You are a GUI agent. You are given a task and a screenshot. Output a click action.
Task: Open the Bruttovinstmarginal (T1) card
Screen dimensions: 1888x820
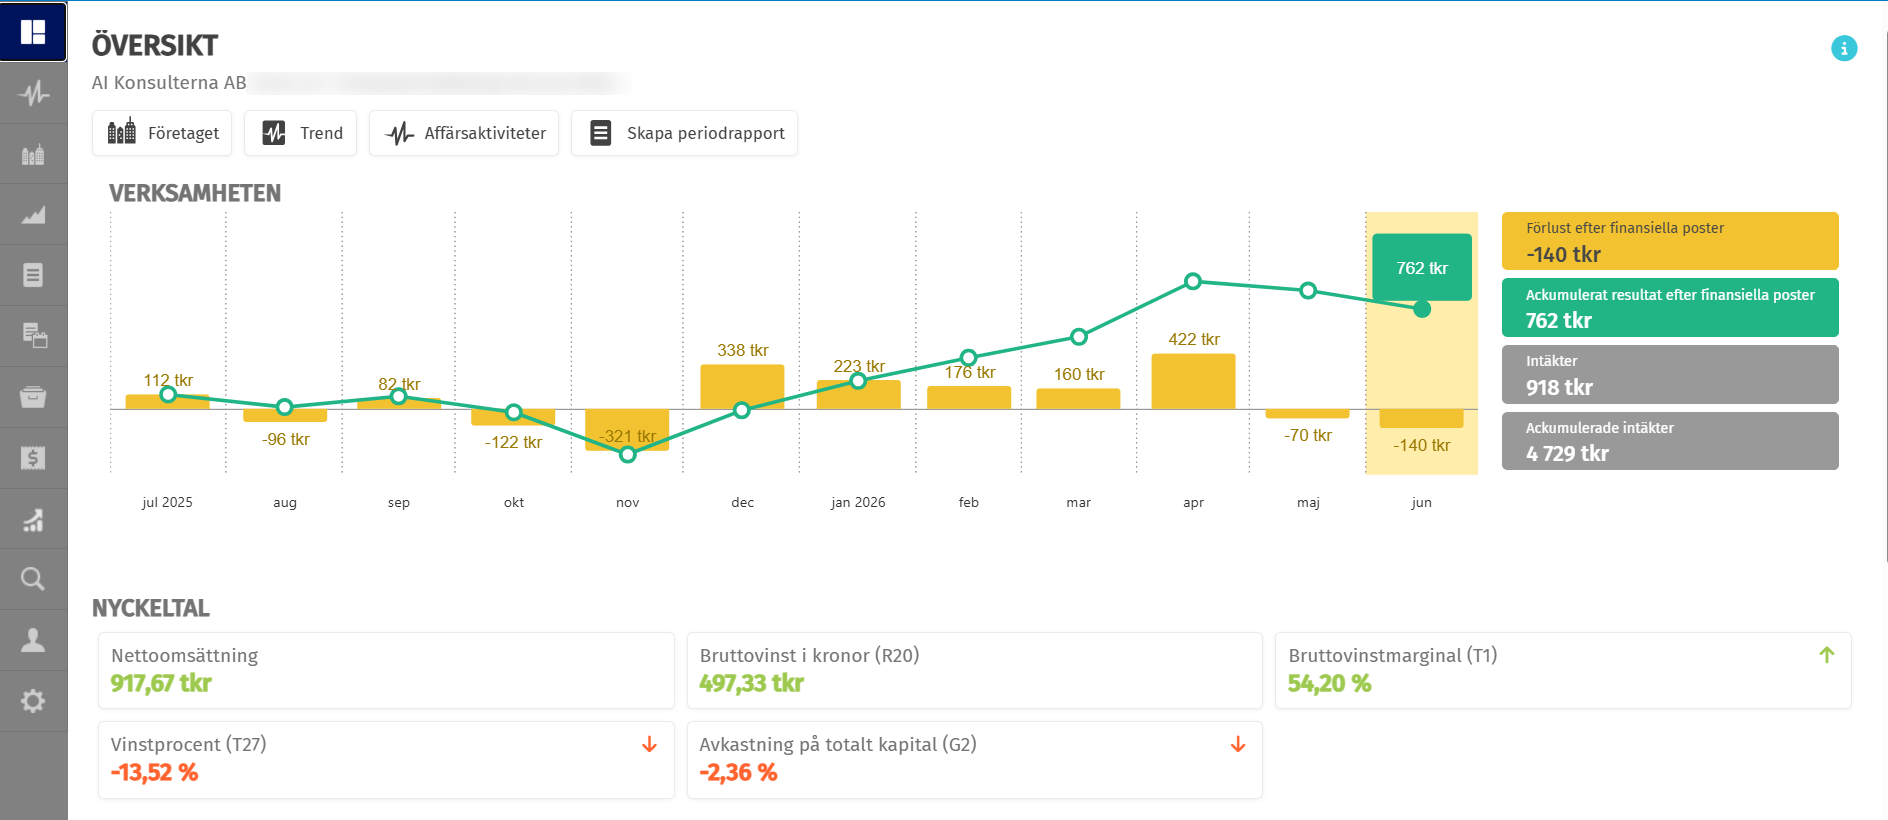click(x=1563, y=670)
